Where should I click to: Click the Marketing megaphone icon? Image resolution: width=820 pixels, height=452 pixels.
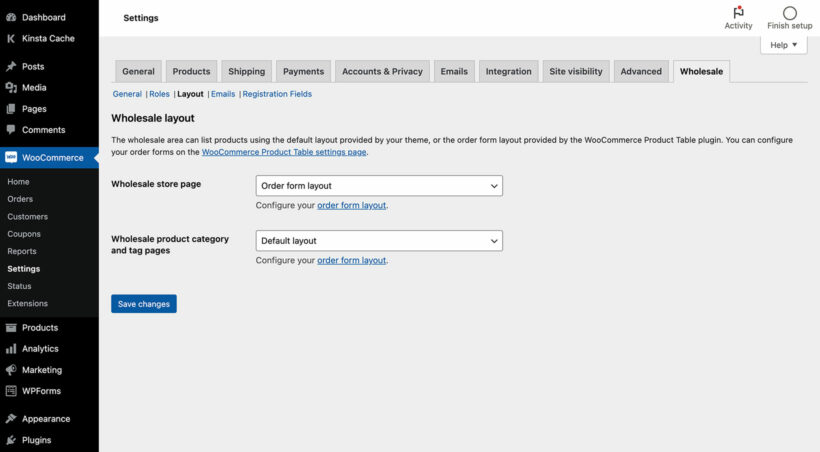point(11,369)
